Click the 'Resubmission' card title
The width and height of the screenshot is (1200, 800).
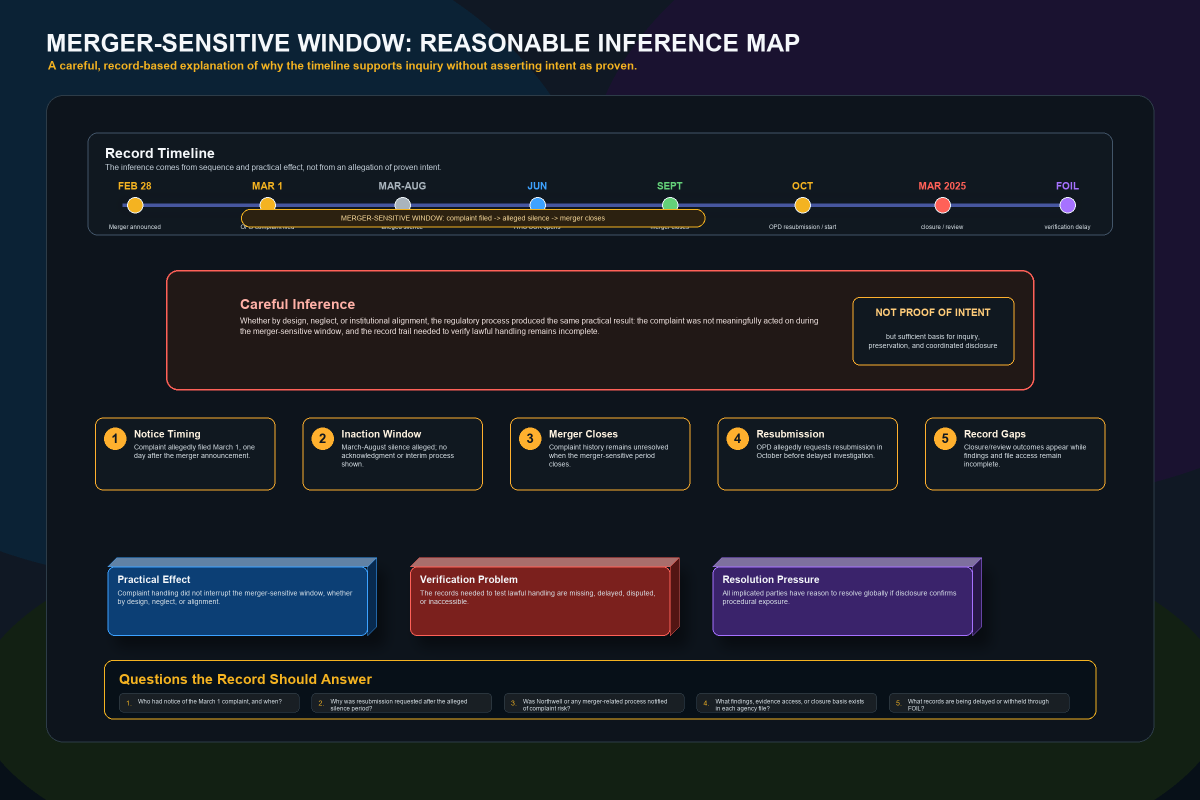pyautogui.click(x=790, y=434)
